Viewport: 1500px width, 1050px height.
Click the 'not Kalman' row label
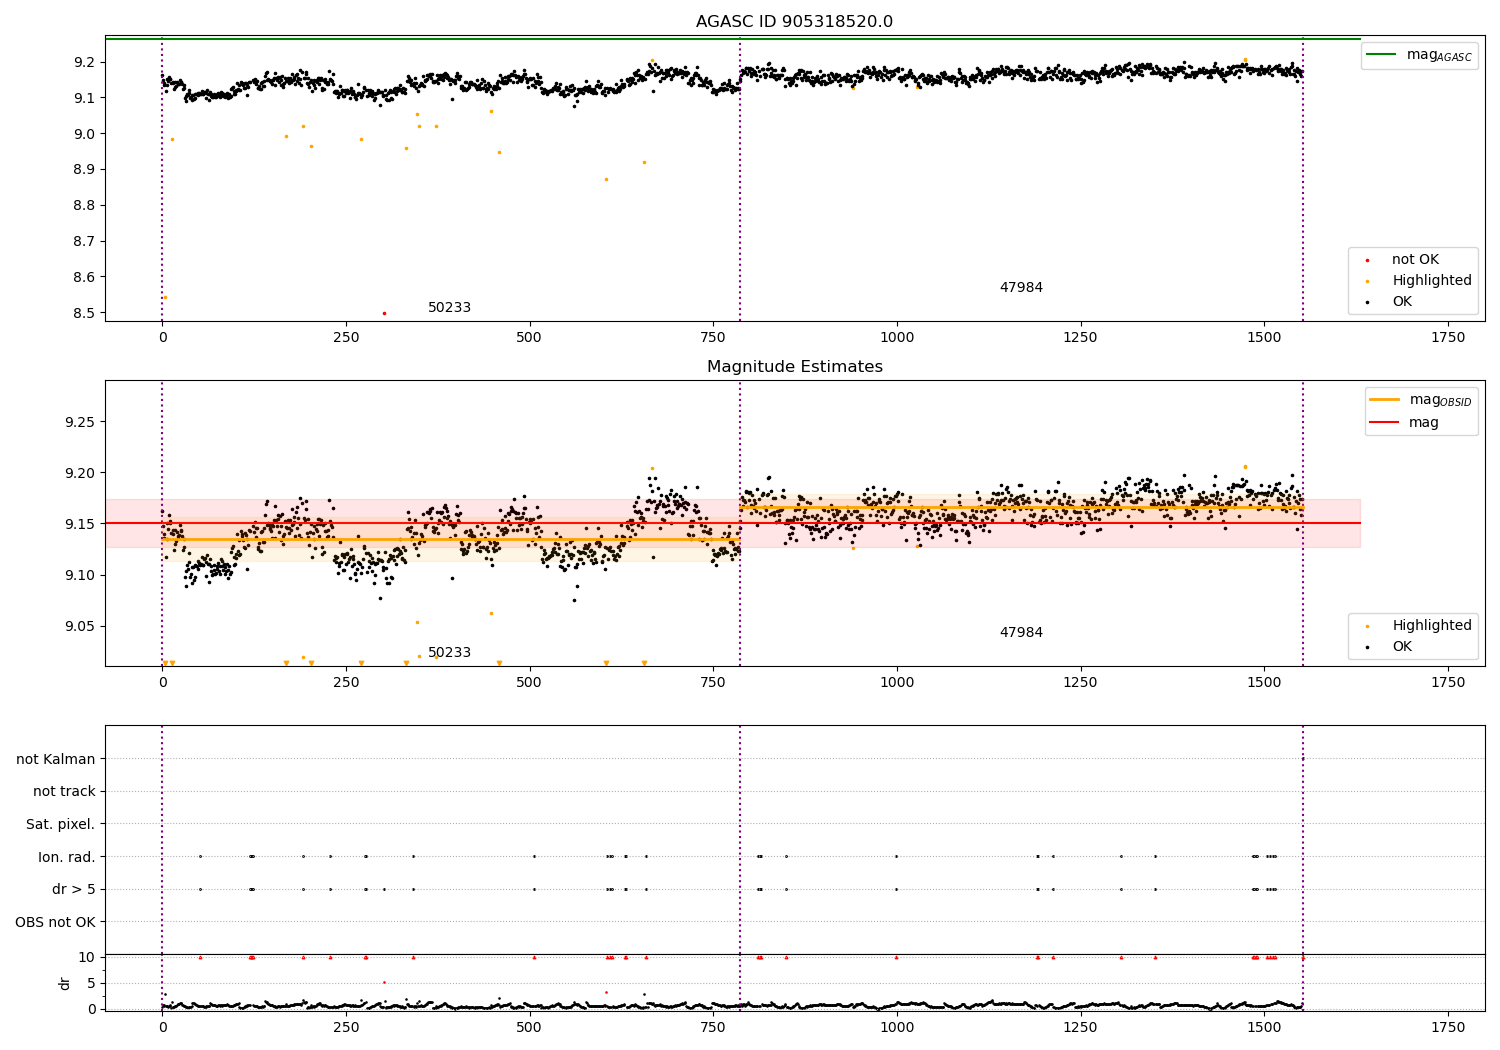point(56,760)
